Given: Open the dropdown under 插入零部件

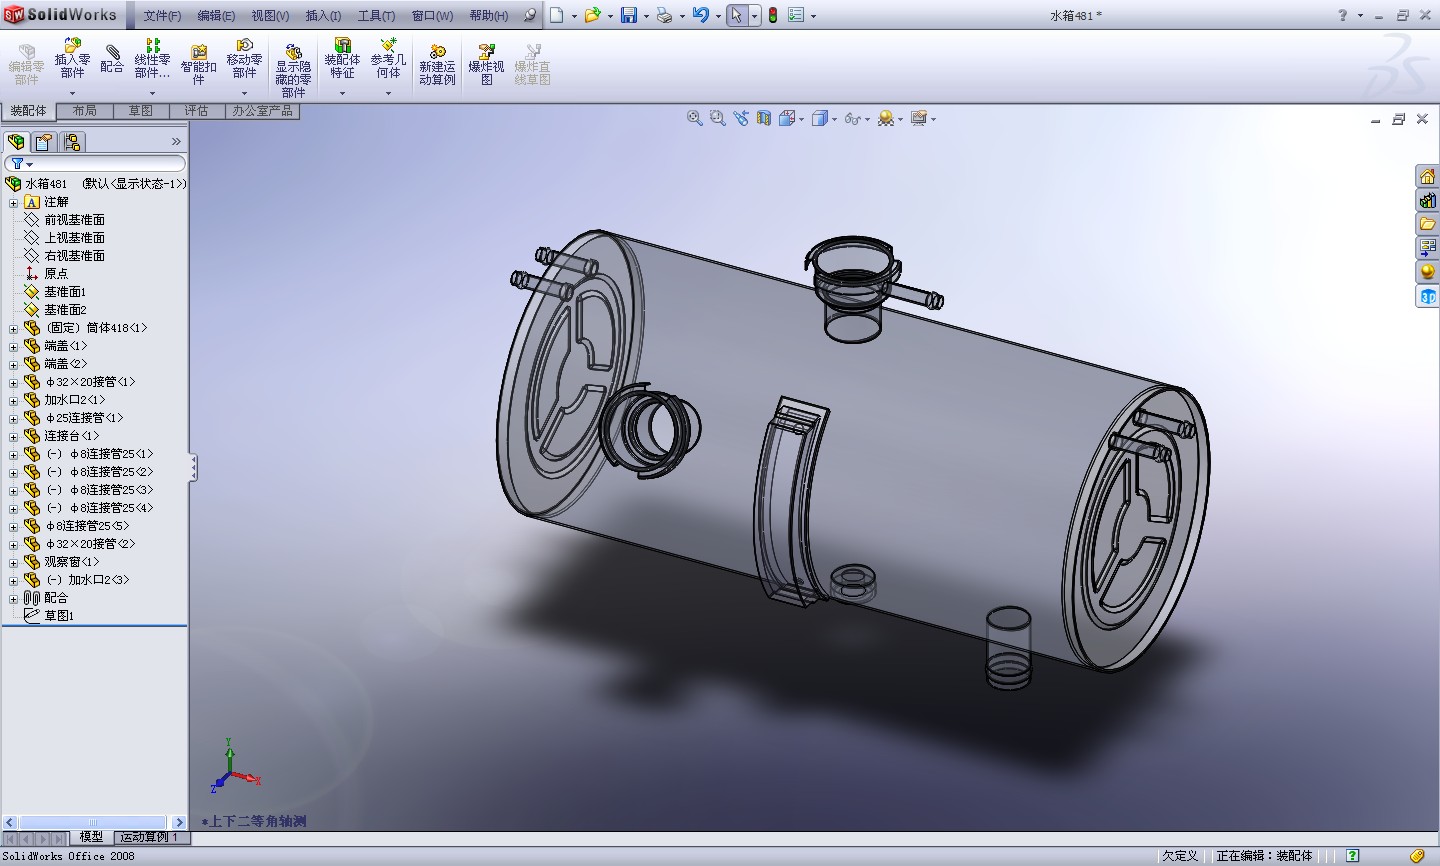Looking at the screenshot, I should tap(72, 93).
